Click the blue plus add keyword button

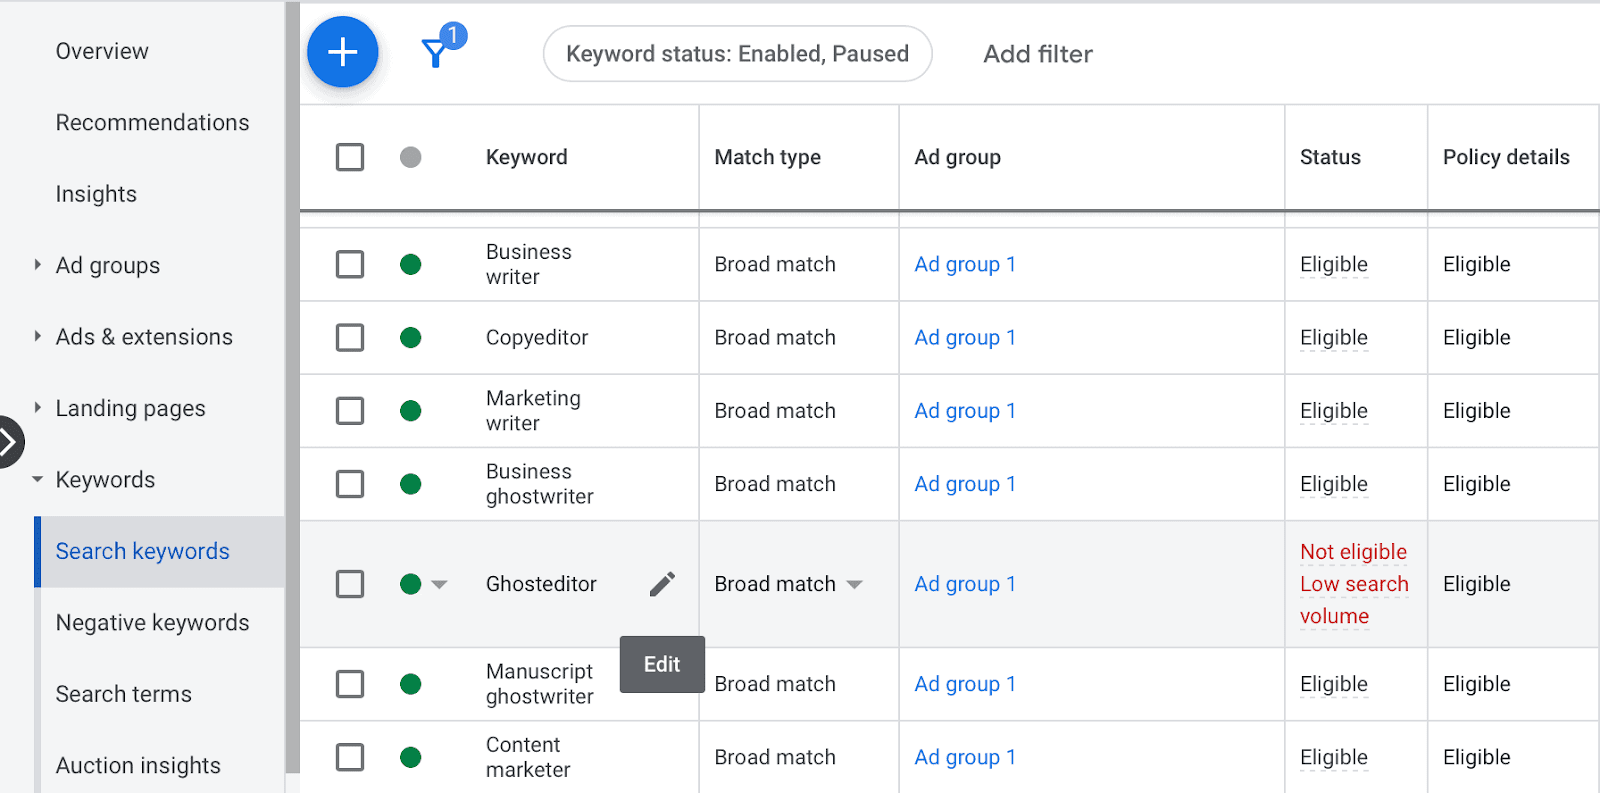(342, 52)
